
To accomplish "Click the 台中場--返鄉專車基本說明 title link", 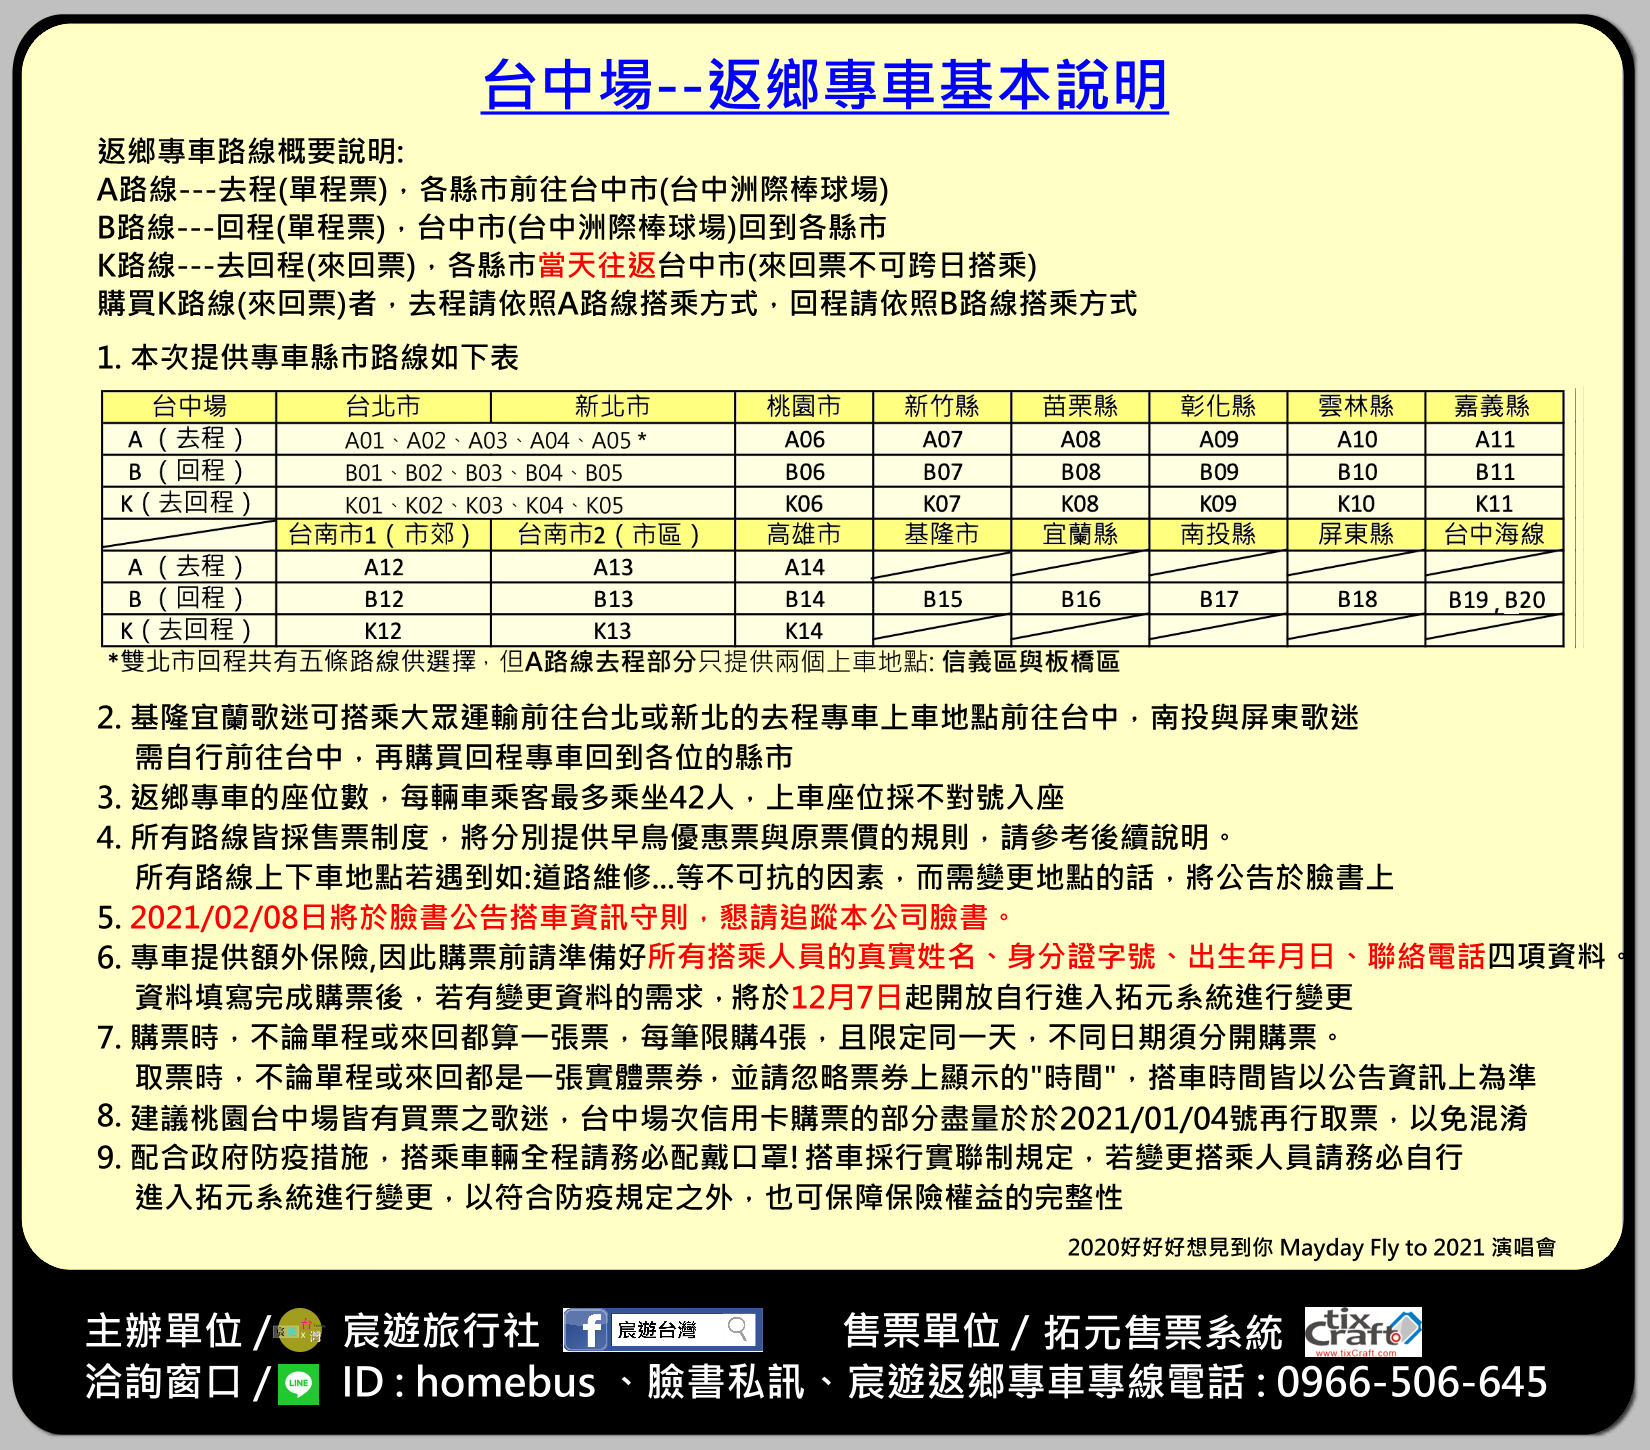I will [x=824, y=85].
